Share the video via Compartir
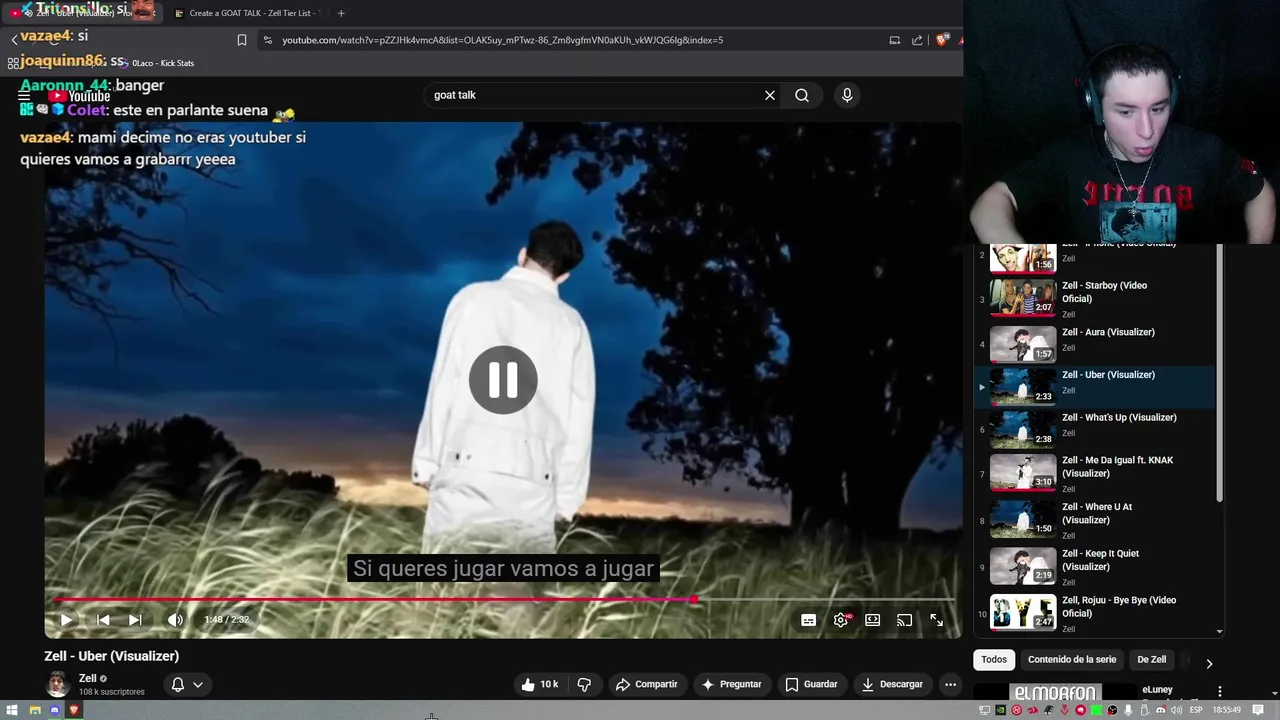1280x720 pixels. pos(646,684)
